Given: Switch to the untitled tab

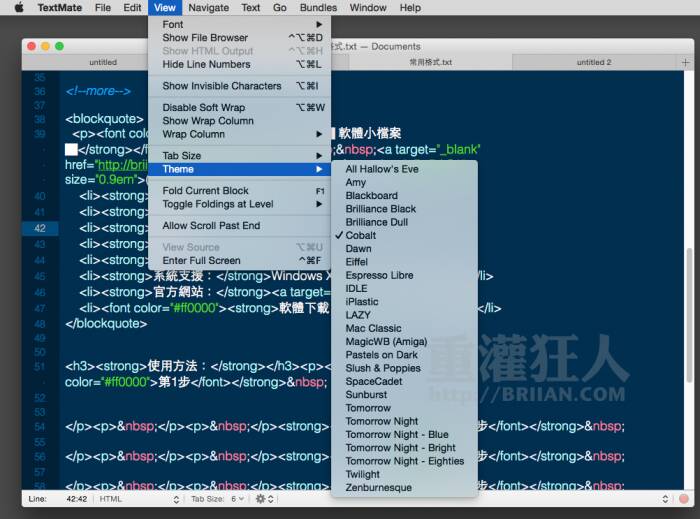Looking at the screenshot, I should [x=103, y=62].
